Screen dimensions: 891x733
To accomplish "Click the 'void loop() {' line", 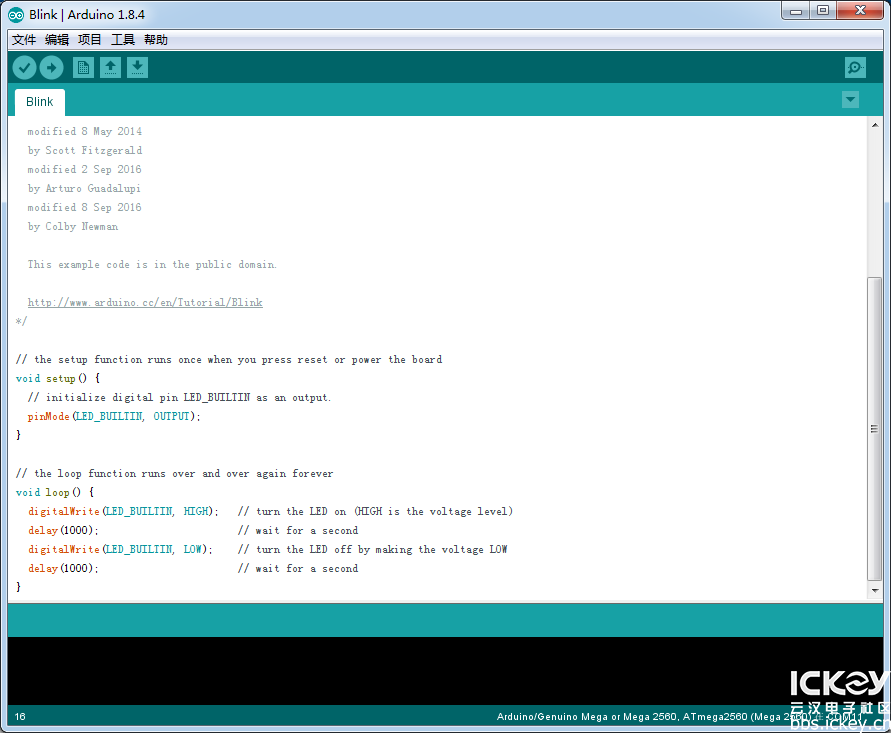I will tap(55, 493).
